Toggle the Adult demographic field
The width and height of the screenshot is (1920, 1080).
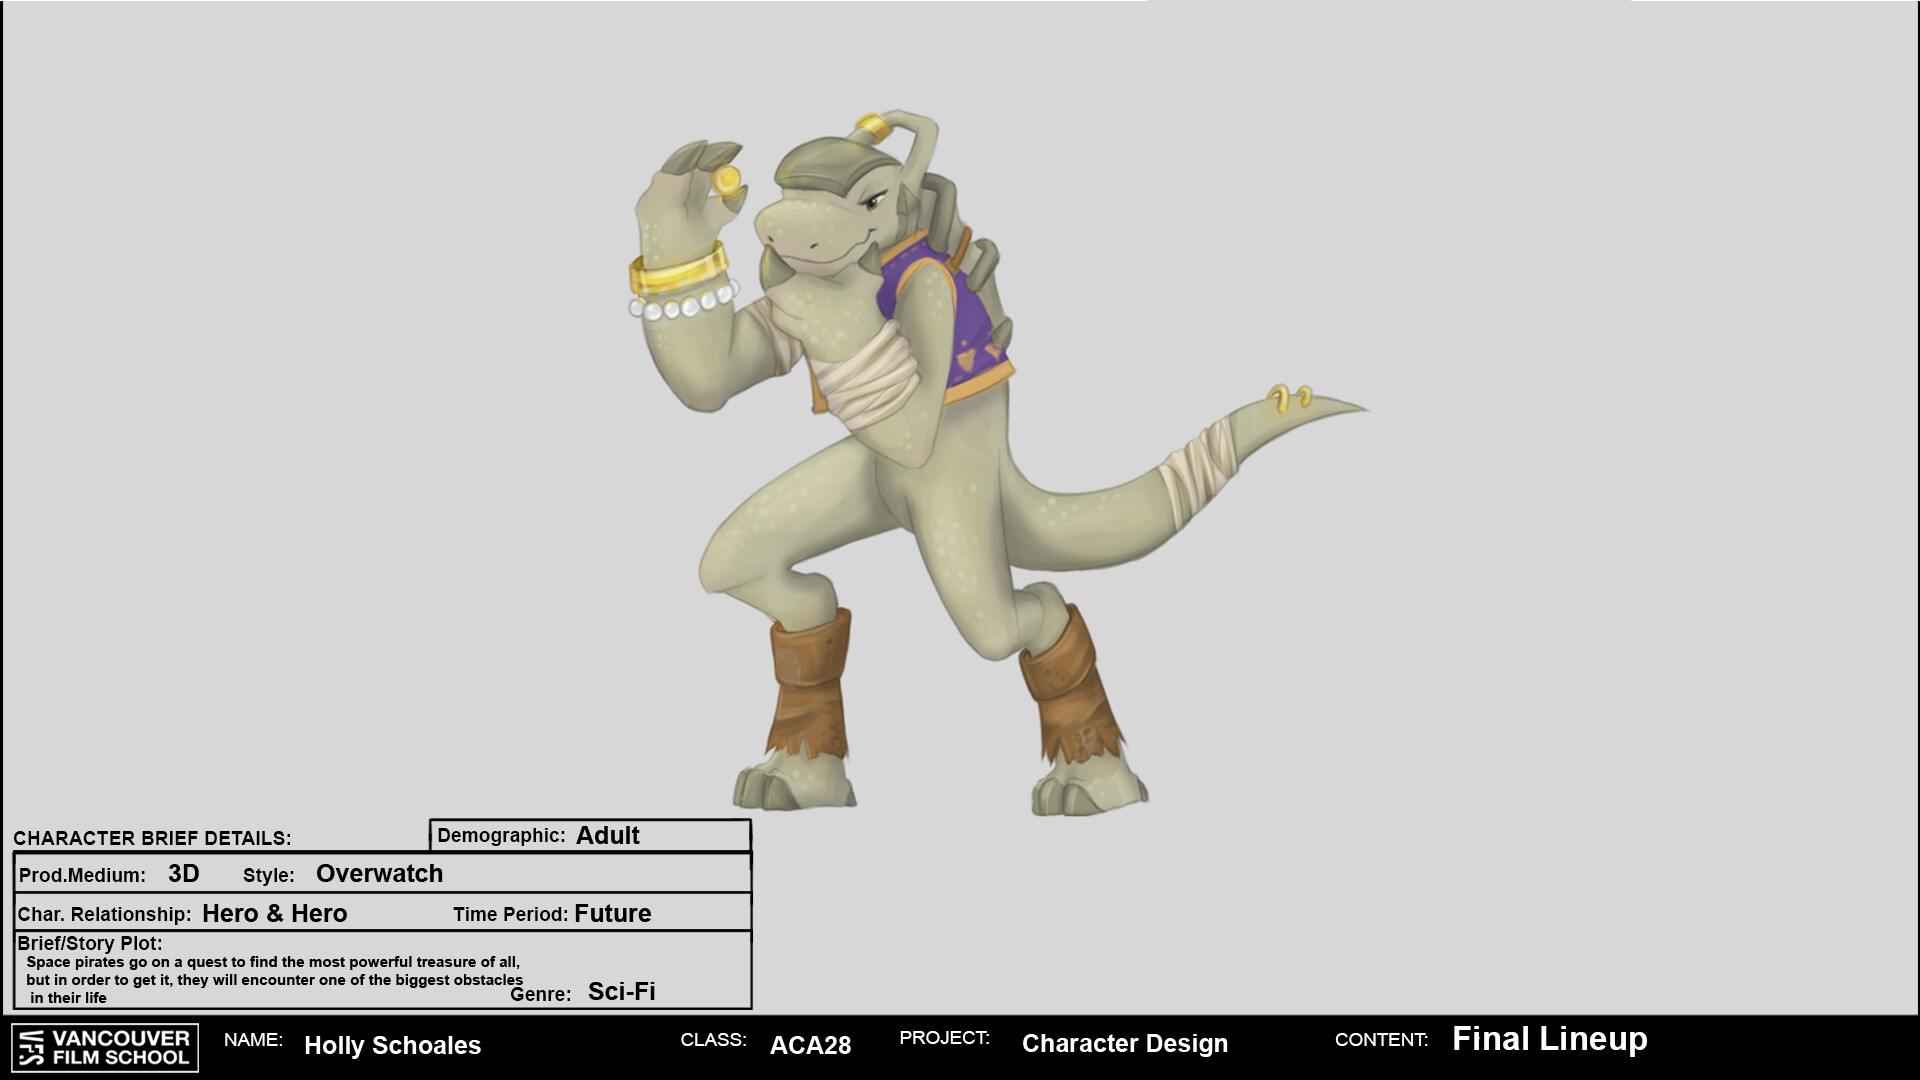(x=607, y=836)
